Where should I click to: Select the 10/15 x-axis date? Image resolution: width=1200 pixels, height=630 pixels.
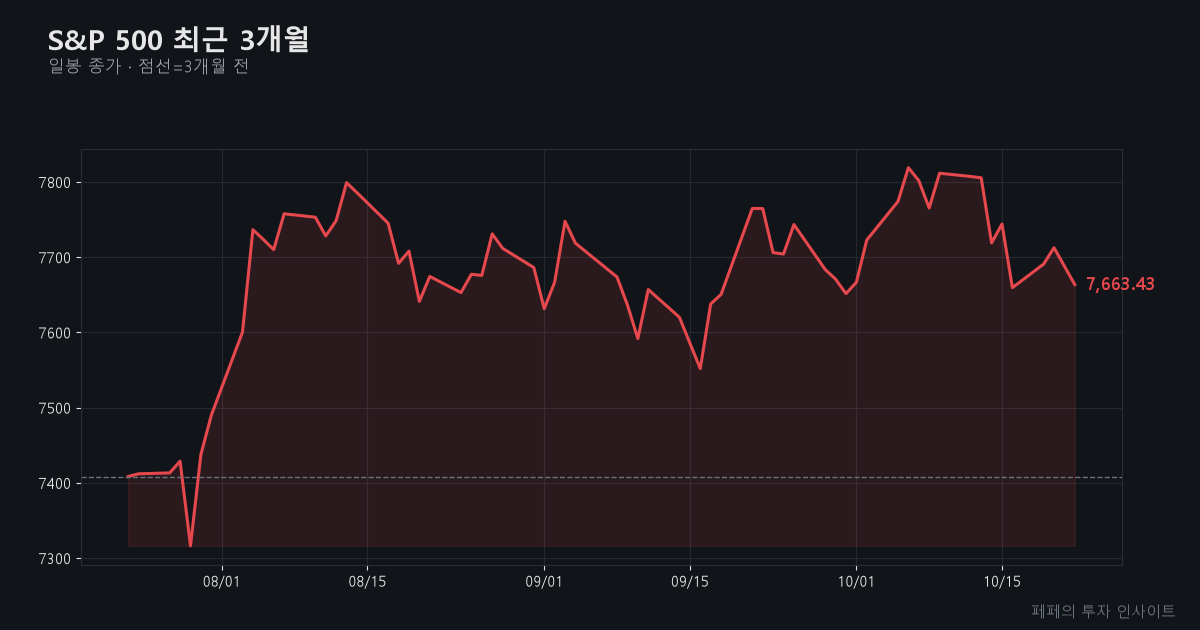tap(1002, 581)
